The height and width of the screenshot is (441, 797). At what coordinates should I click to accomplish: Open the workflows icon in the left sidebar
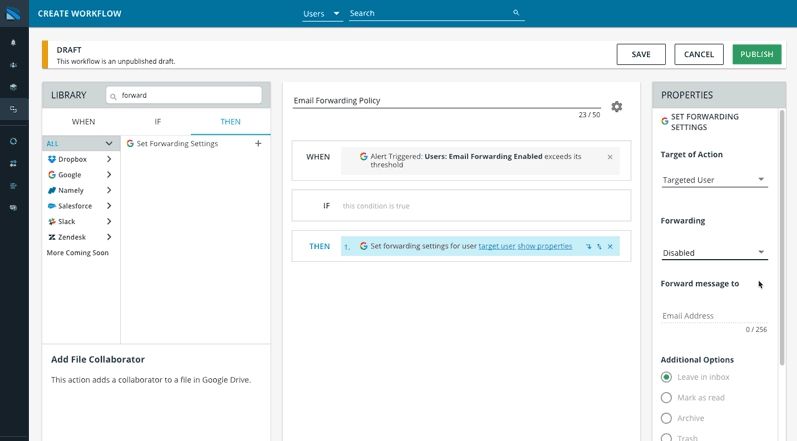pyautogui.click(x=13, y=109)
